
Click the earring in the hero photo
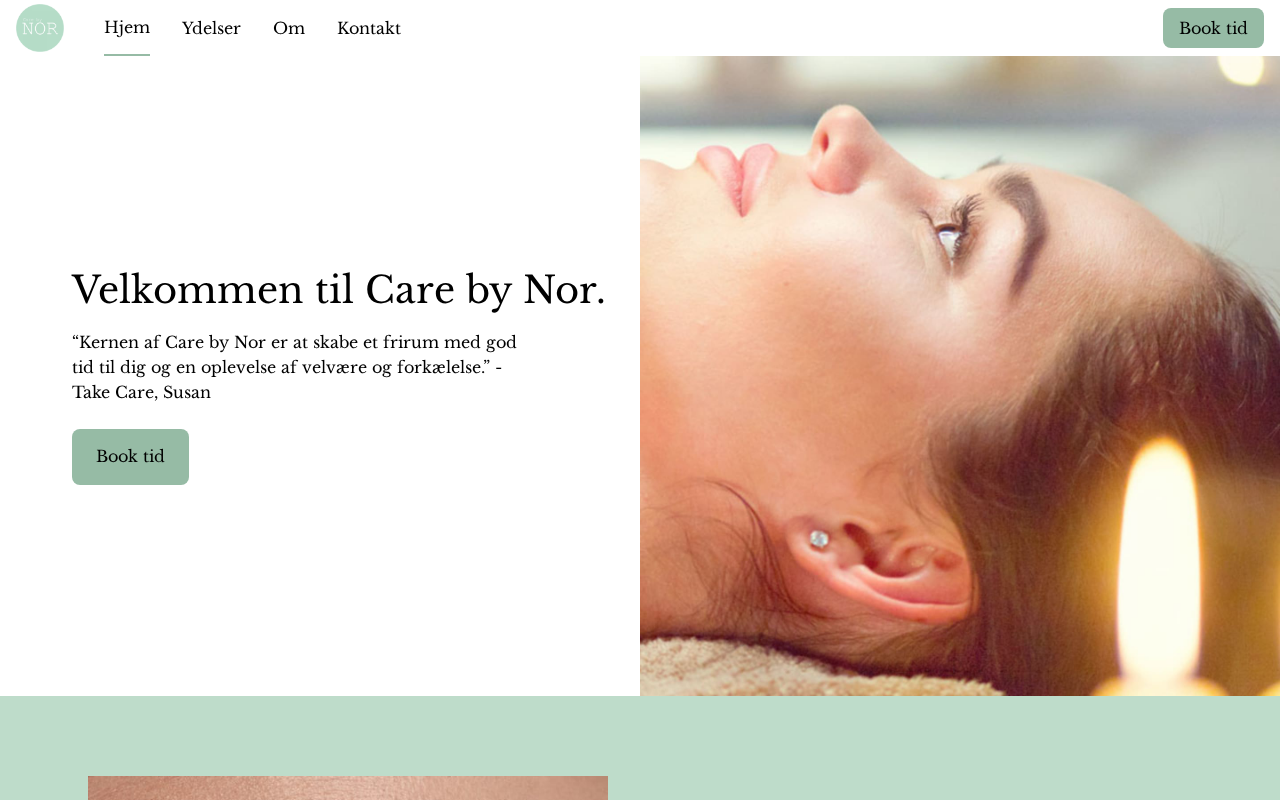click(x=819, y=540)
